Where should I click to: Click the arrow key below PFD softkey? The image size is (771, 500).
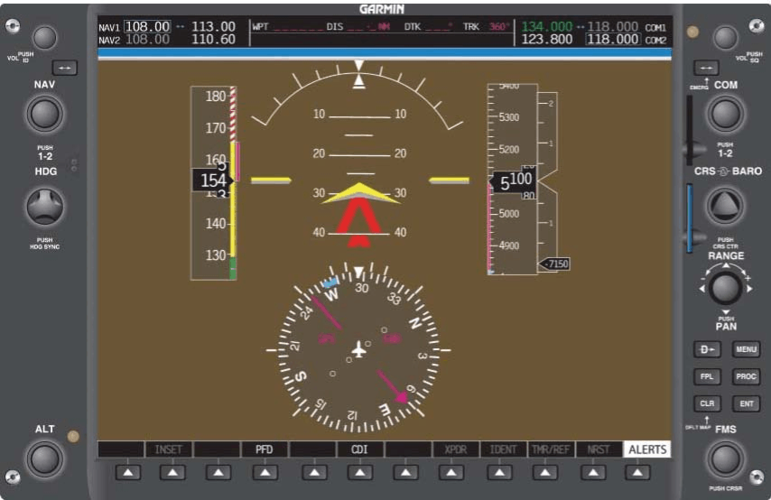point(265,473)
